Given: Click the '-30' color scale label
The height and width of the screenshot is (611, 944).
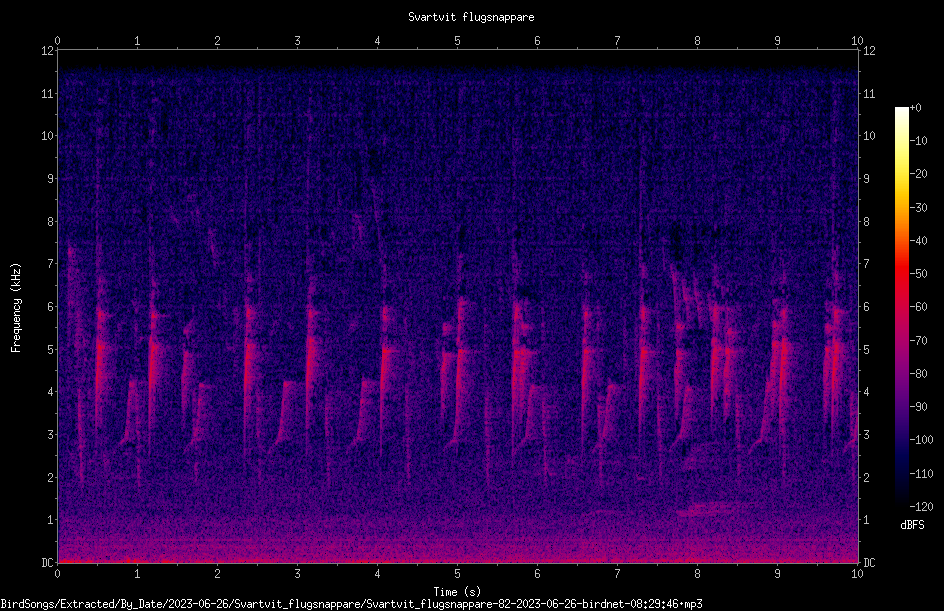Looking at the screenshot, I should [x=918, y=208].
